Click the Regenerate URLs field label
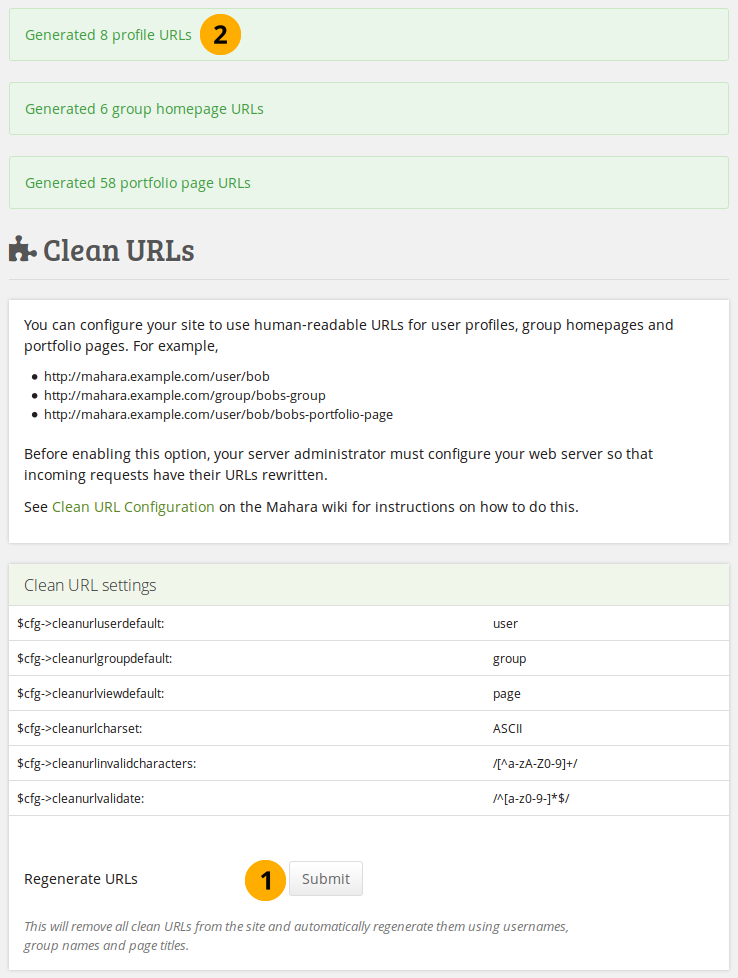Viewport: 738px width, 978px height. pyautogui.click(x=81, y=880)
